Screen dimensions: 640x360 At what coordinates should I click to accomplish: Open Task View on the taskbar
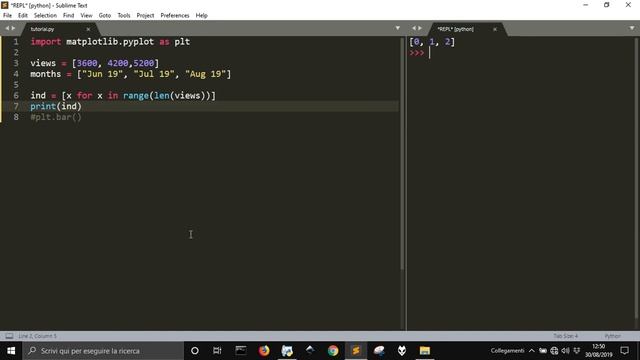(x=217, y=351)
